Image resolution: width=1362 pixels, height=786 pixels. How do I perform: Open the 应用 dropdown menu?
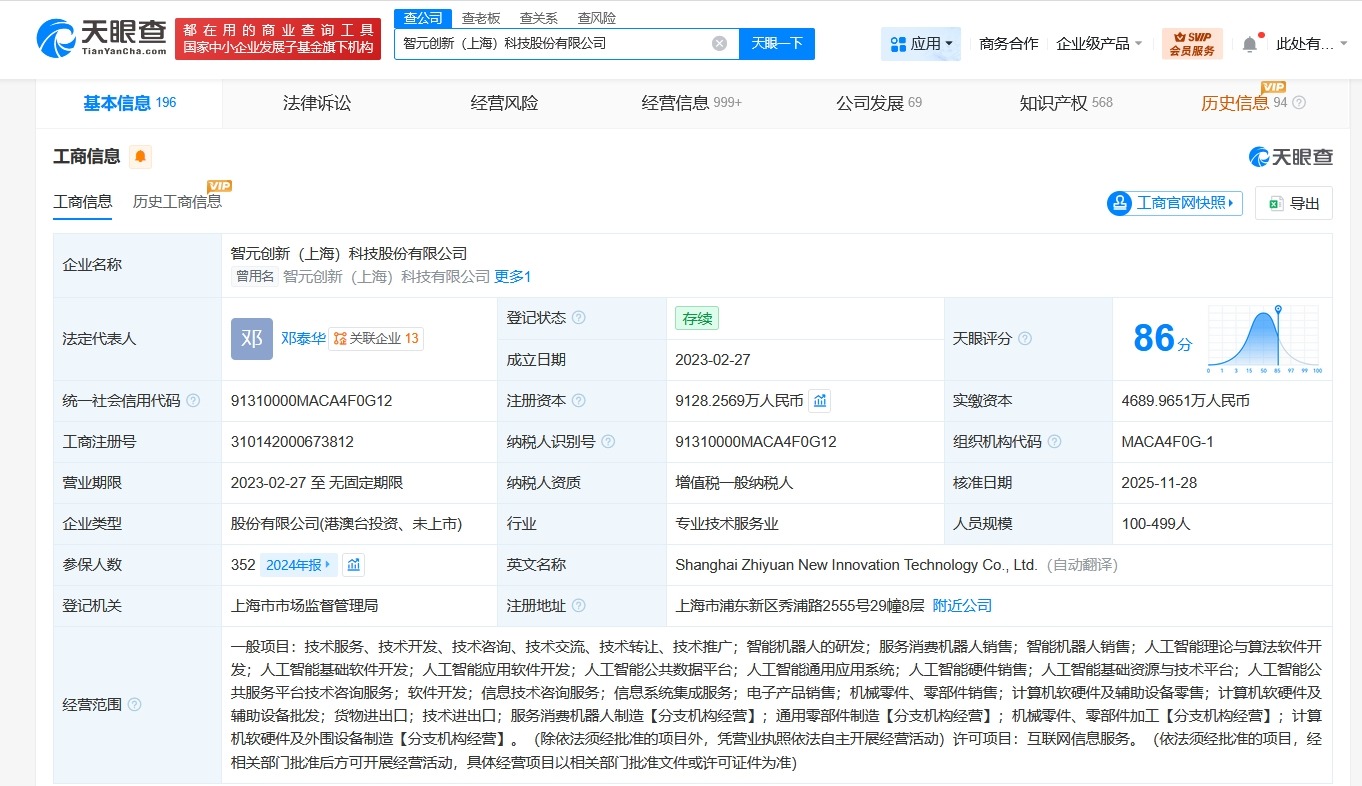(x=920, y=43)
